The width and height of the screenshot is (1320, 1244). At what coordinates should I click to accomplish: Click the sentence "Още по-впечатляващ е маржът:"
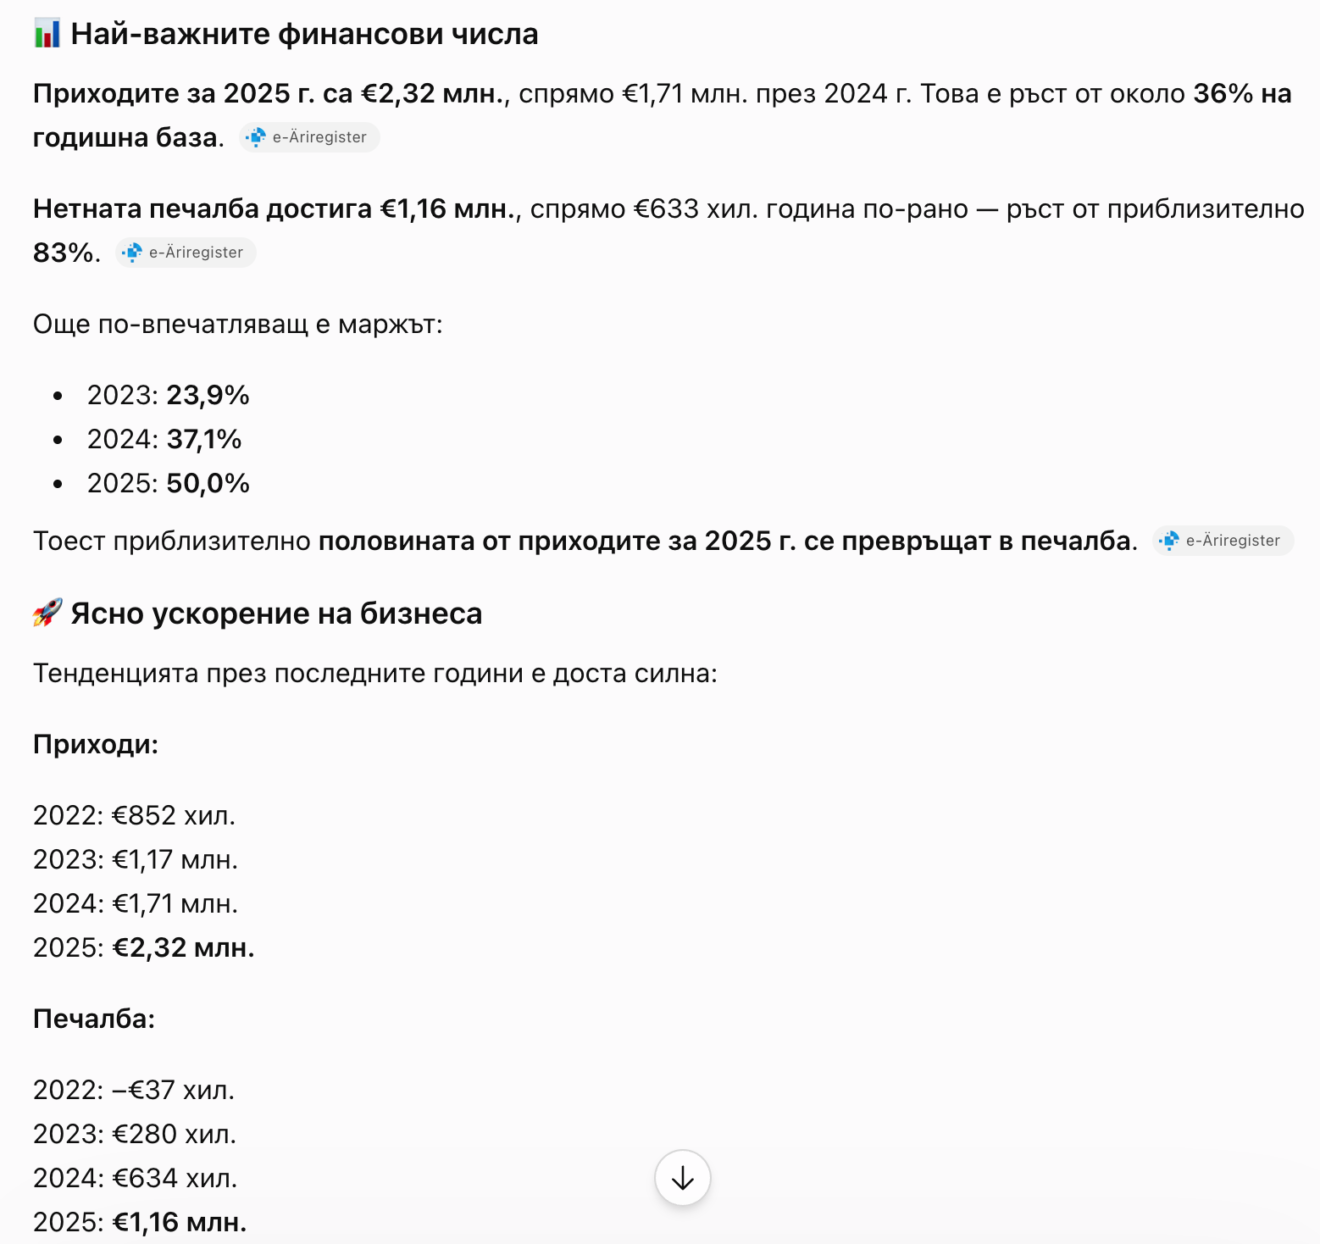pos(238,324)
